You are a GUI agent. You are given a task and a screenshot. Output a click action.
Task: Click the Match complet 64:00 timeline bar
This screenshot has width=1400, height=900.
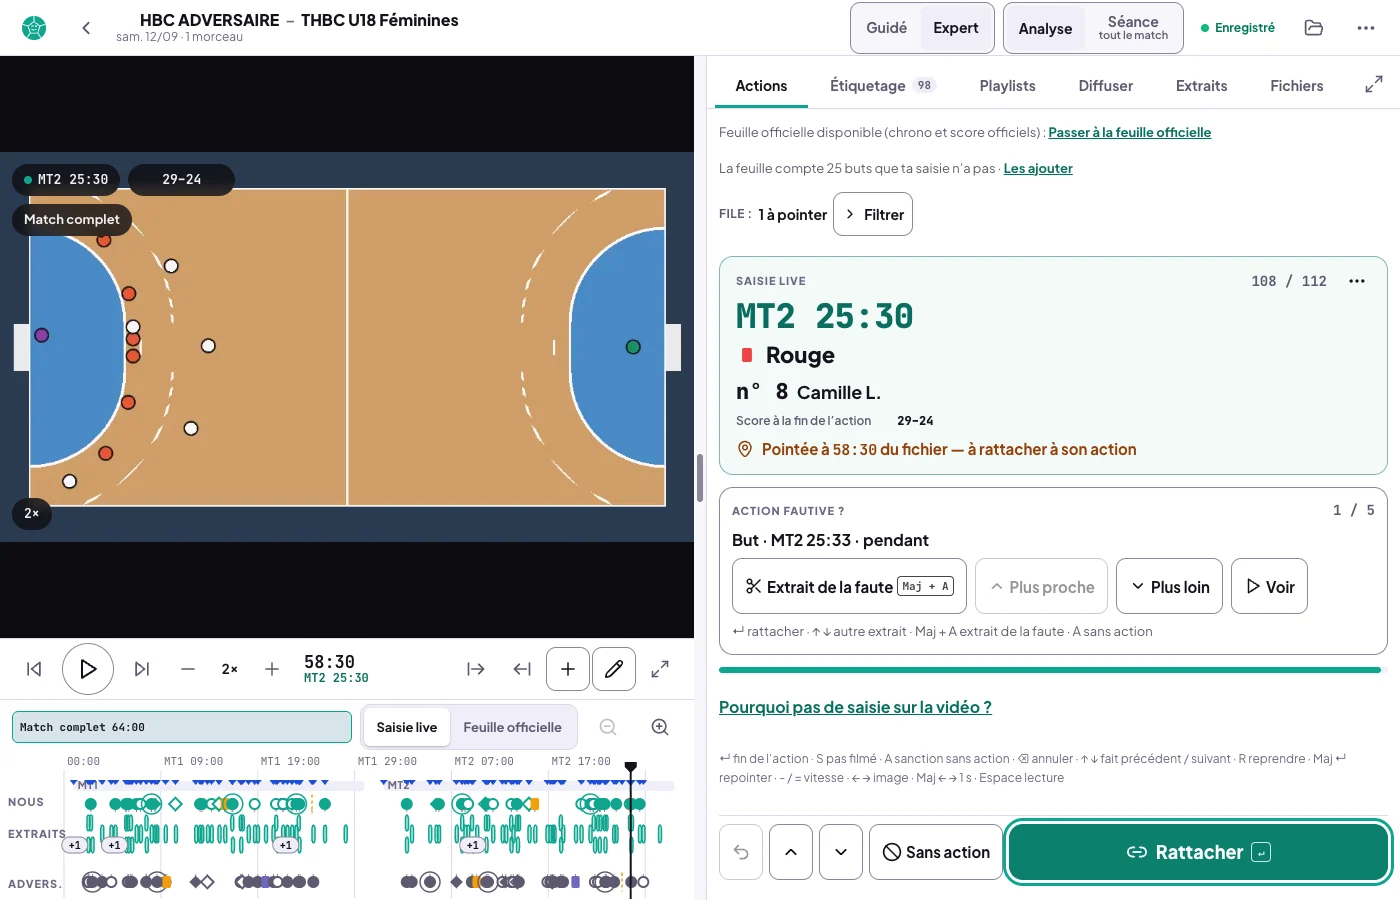pos(182,727)
